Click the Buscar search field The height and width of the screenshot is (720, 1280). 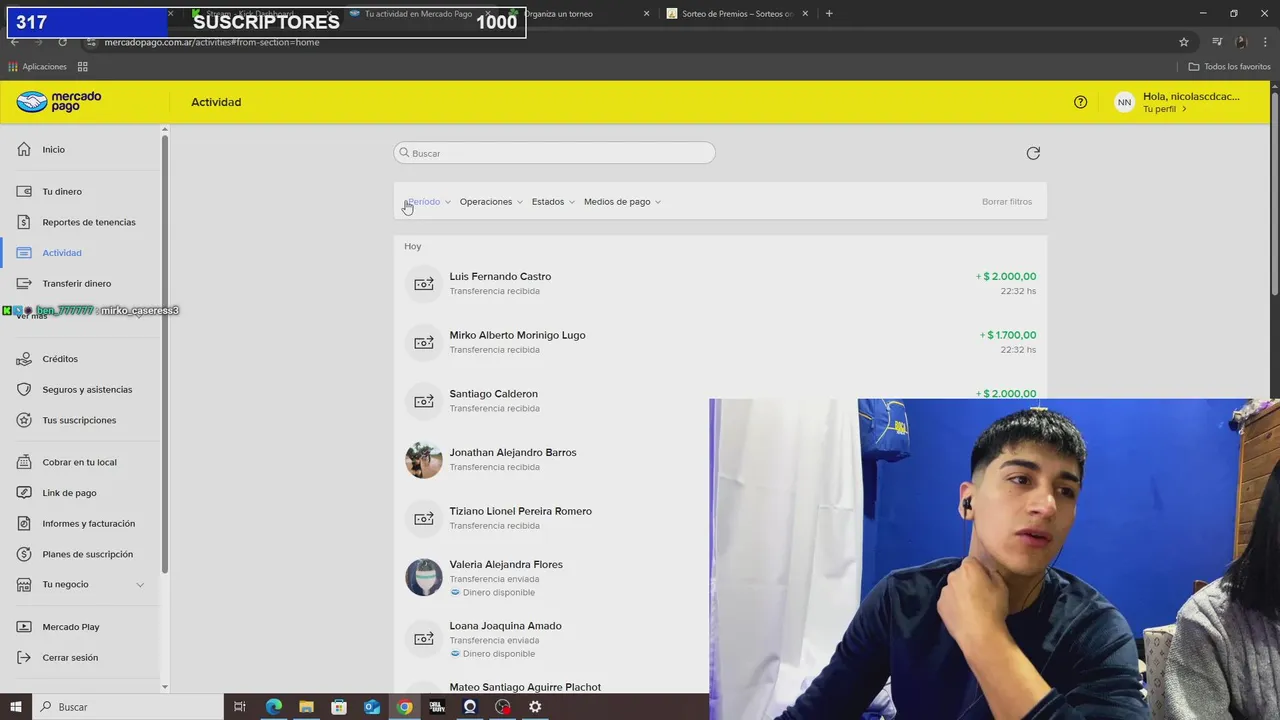[x=554, y=153]
